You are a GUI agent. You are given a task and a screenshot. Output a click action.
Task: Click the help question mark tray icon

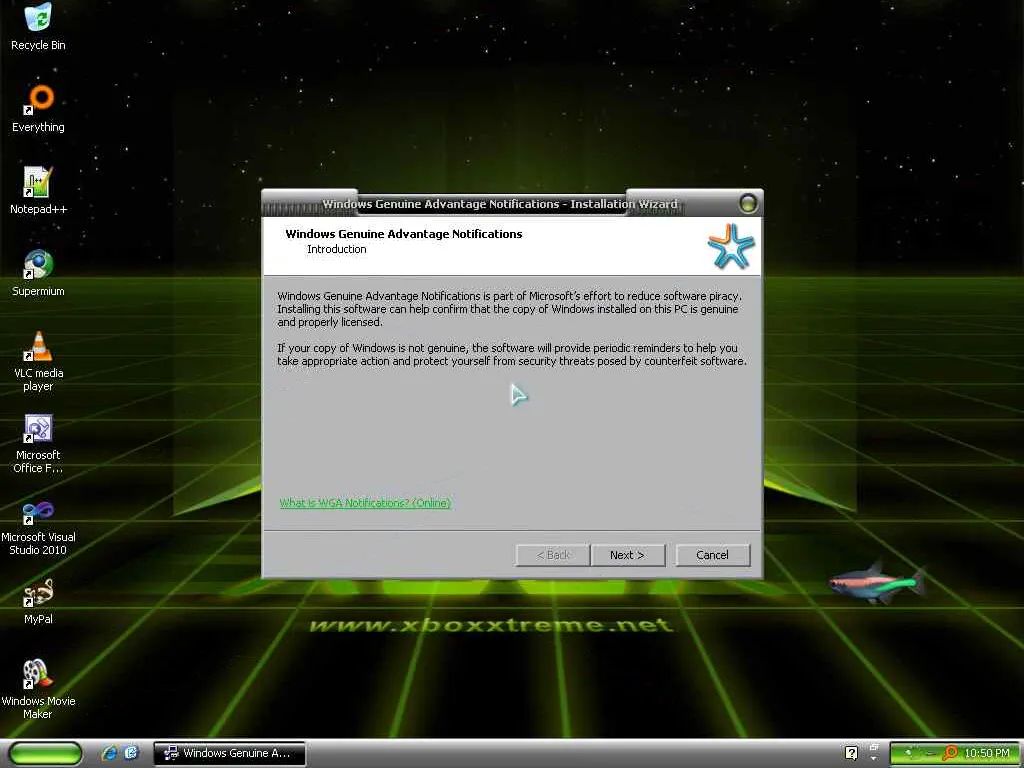852,753
